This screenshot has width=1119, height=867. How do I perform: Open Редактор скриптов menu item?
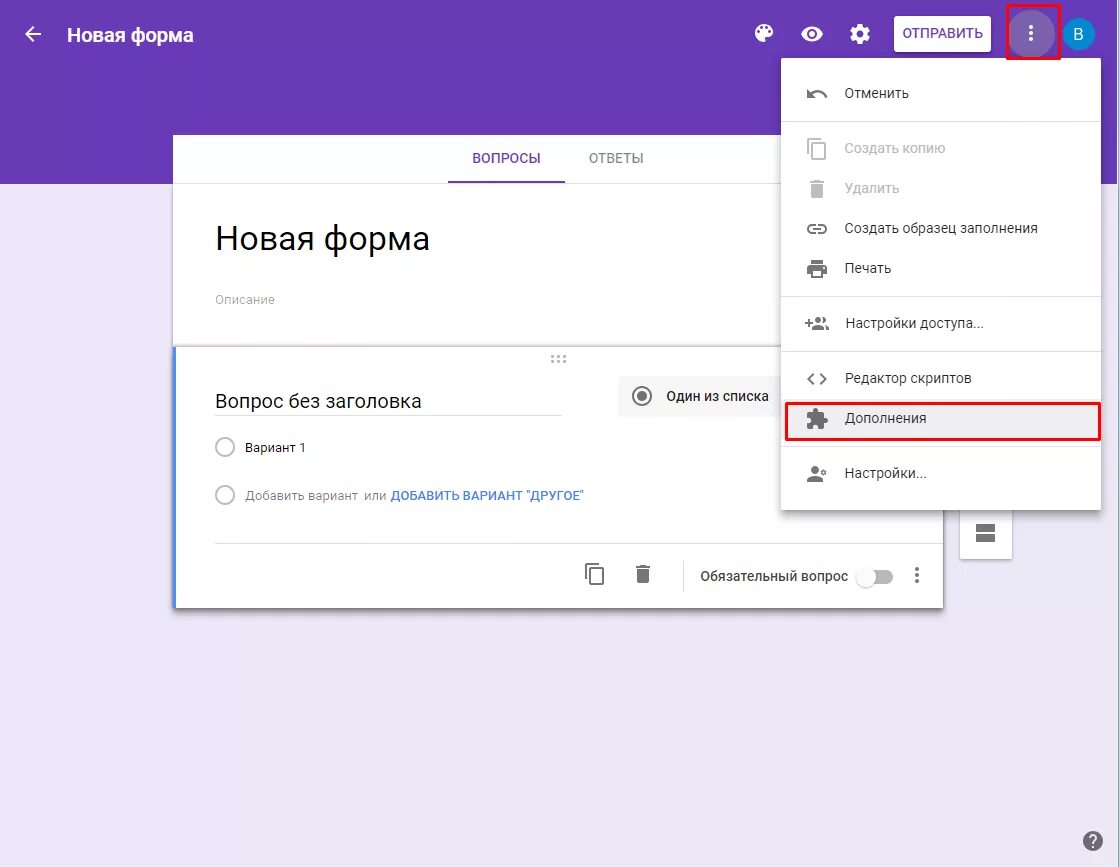(941, 378)
